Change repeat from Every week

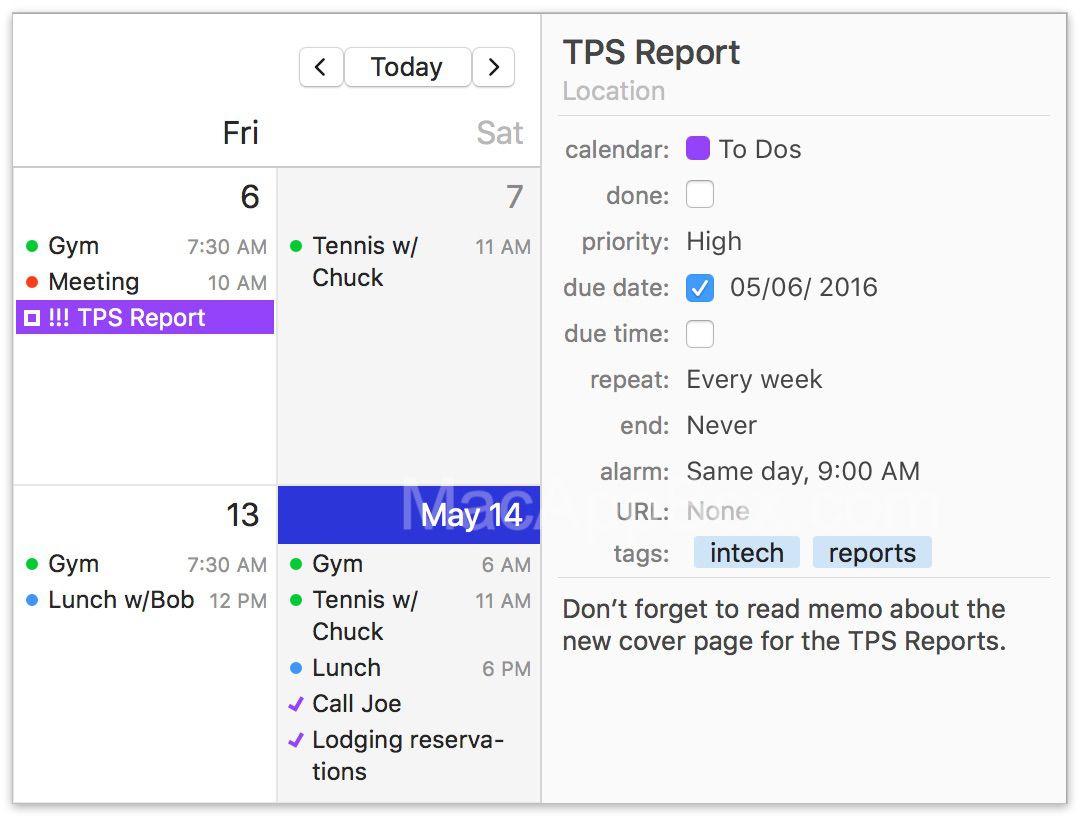click(754, 379)
